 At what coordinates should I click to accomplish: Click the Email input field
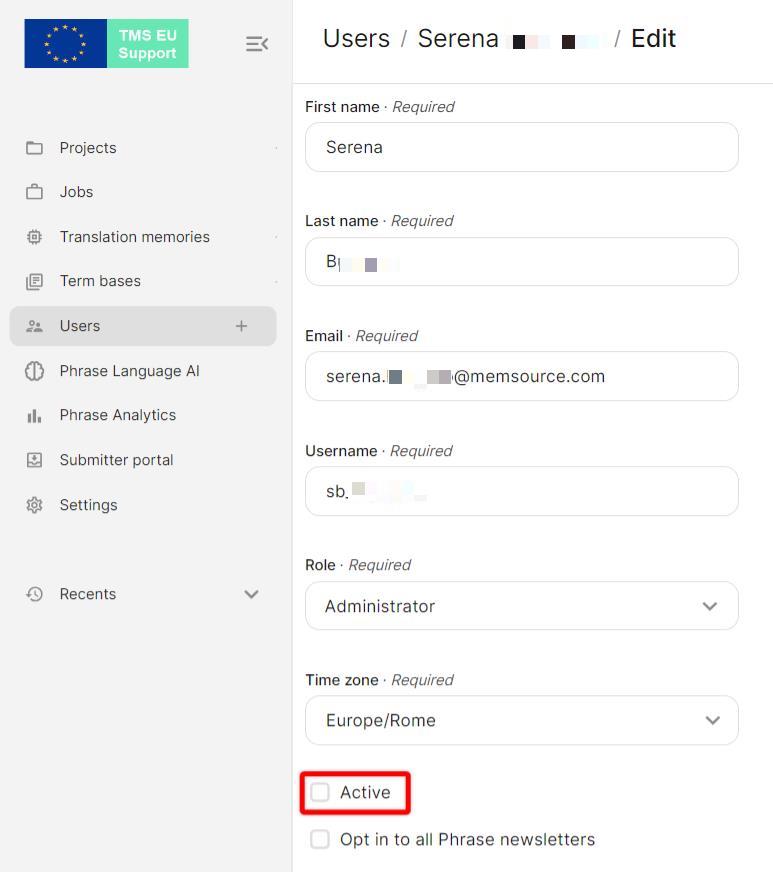point(522,376)
